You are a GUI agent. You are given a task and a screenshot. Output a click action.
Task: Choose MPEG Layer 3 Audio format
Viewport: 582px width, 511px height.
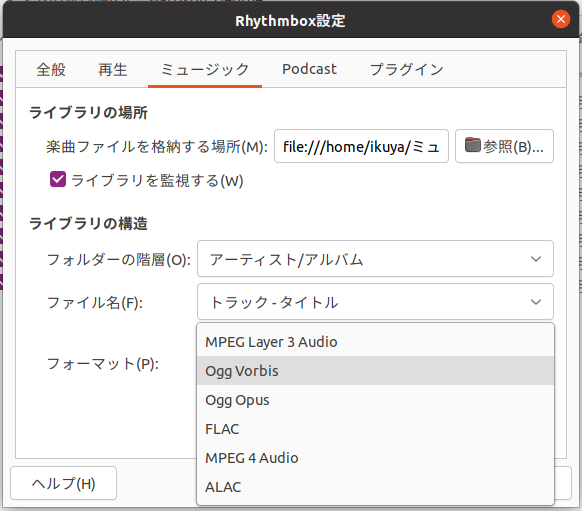pos(375,342)
